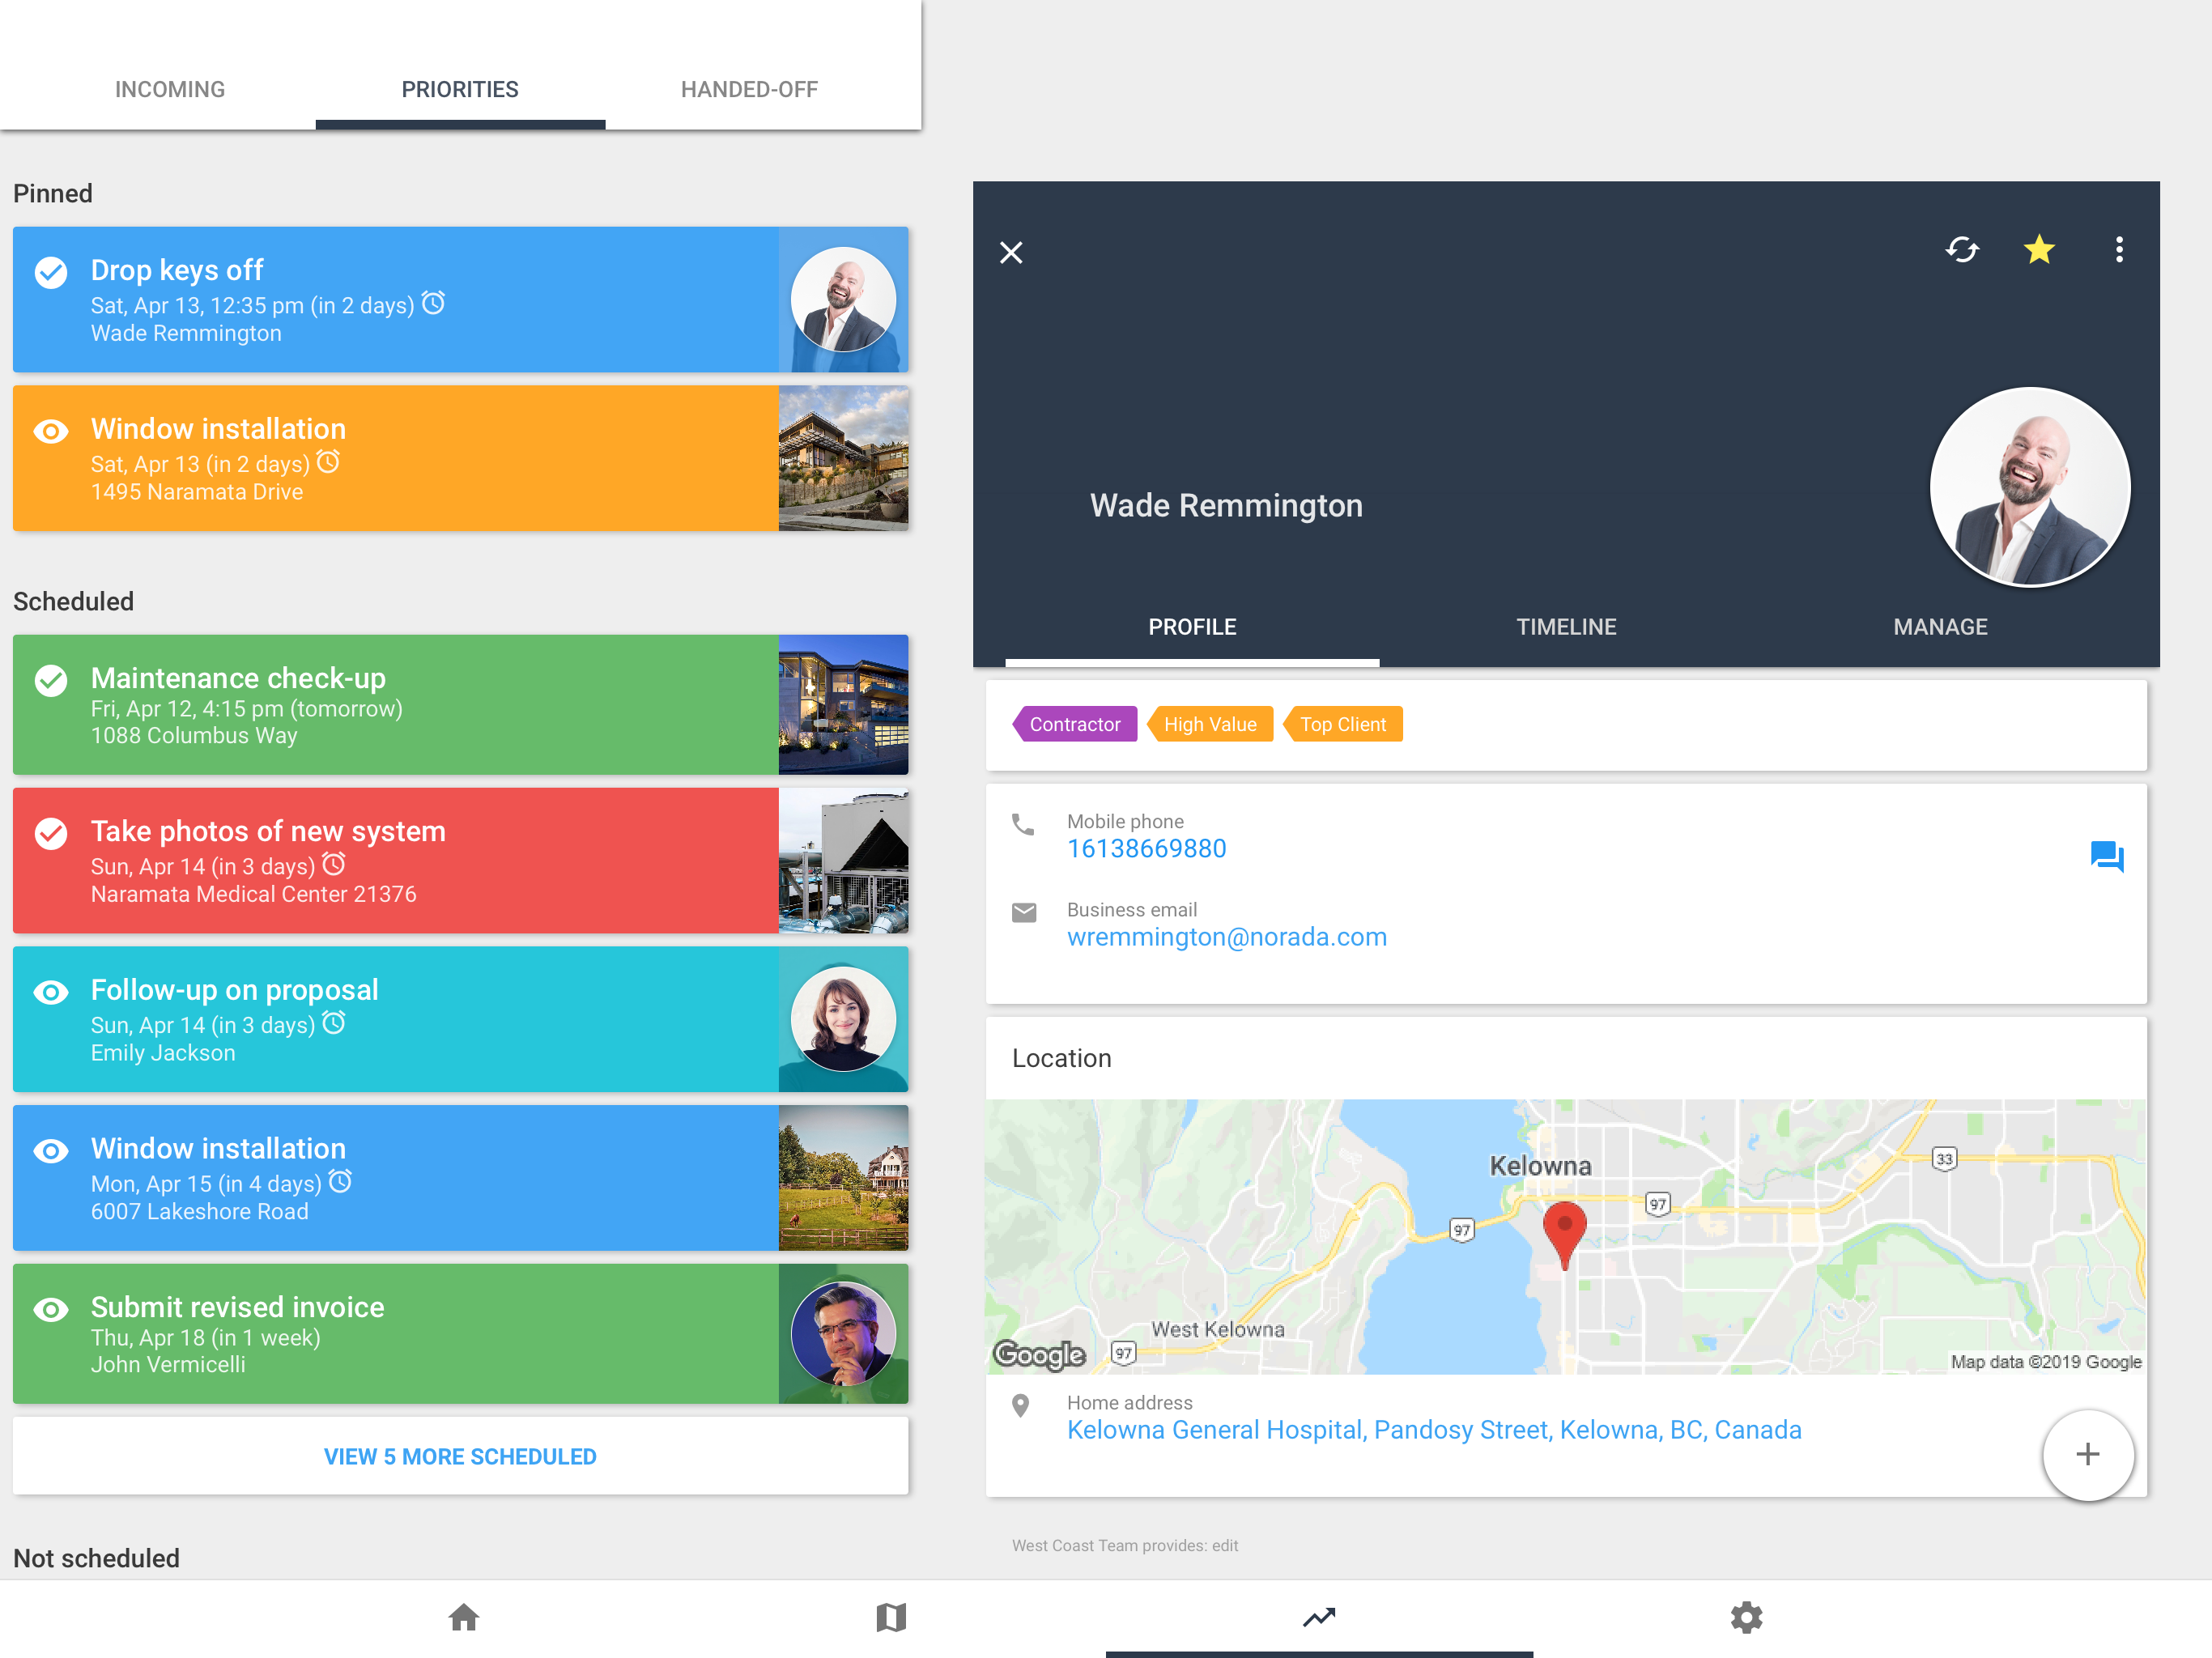Click the location pin icon by Home address

(x=1021, y=1406)
